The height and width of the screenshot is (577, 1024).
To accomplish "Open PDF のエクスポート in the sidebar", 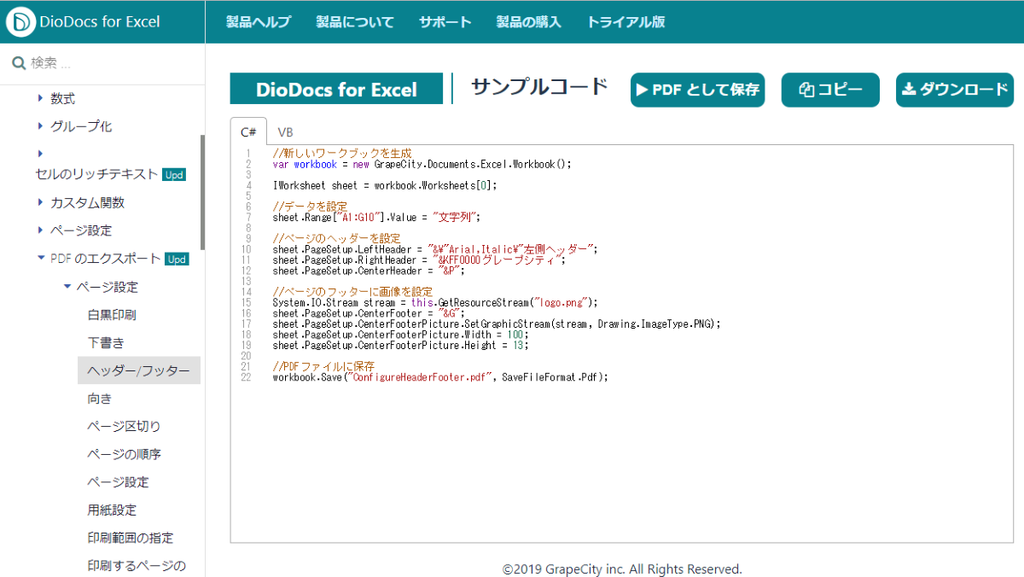I will click(x=105, y=259).
